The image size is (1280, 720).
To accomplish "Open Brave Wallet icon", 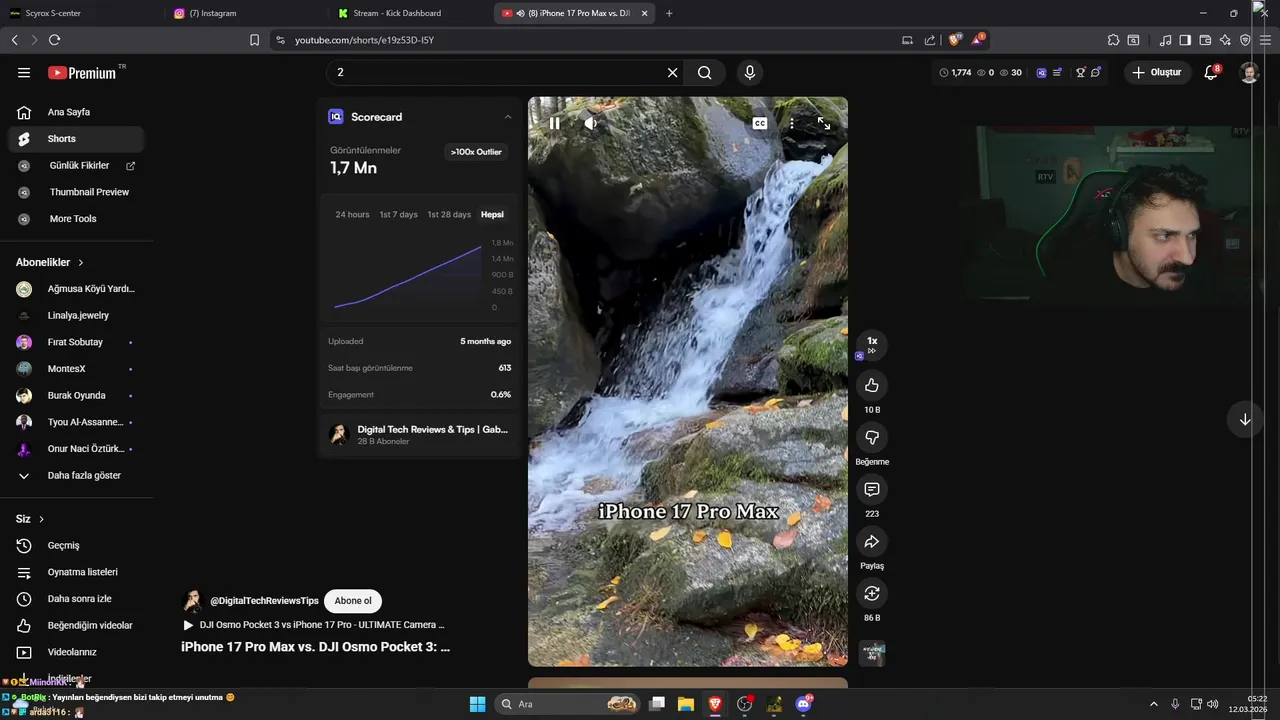I will click(1205, 40).
